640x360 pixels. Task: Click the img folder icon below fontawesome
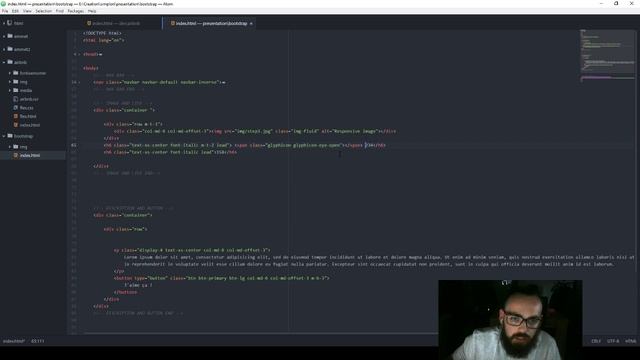click(16, 81)
